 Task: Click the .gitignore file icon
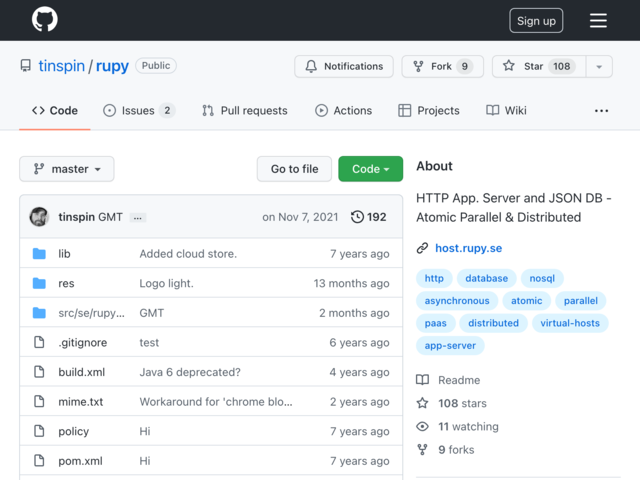click(39, 342)
